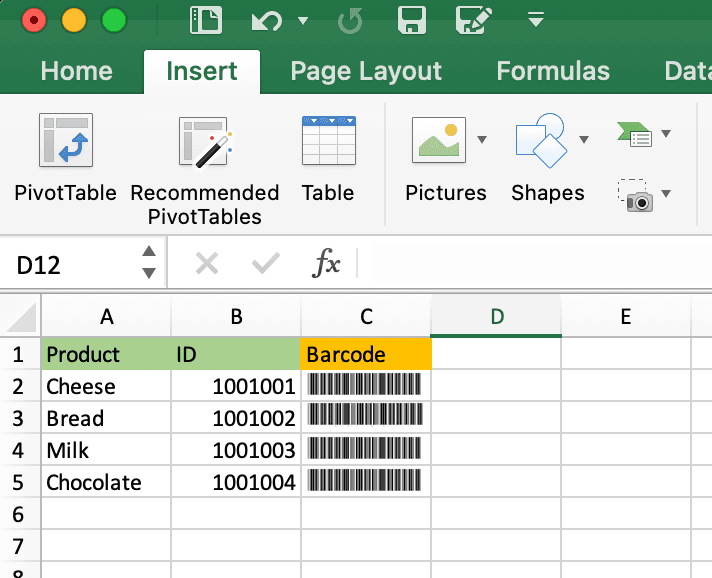Go to the Formulas tab
The image size is (712, 578).
(x=553, y=71)
